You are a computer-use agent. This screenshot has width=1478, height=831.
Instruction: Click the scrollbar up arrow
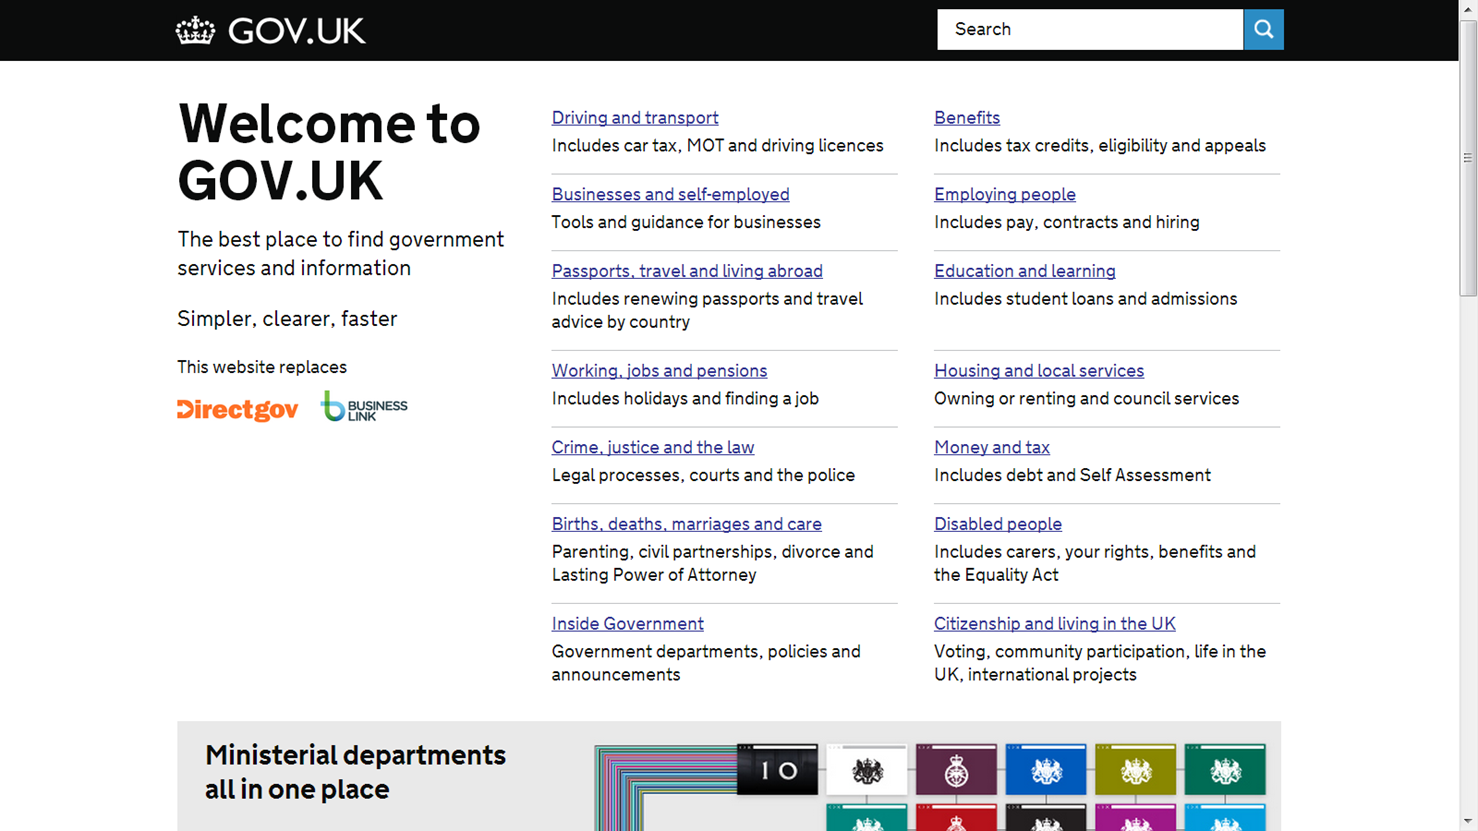pos(1468,8)
